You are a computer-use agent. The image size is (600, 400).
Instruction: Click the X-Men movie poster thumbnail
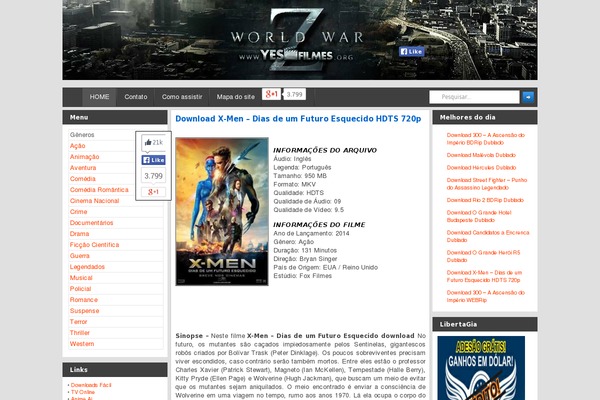tap(222, 212)
